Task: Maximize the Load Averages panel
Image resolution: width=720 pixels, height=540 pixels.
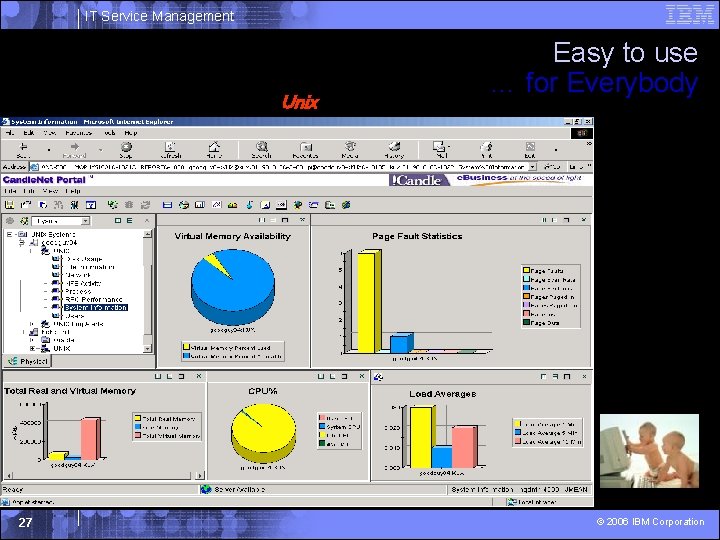Action: 567,377
